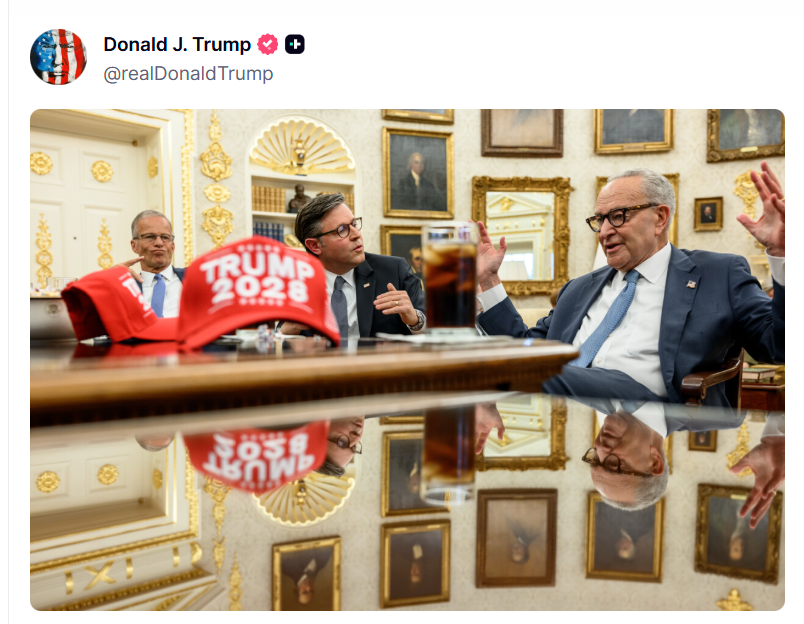This screenshot has width=804, height=624.
Task: Click the pink verified checkmark badge
Action: click(x=267, y=44)
